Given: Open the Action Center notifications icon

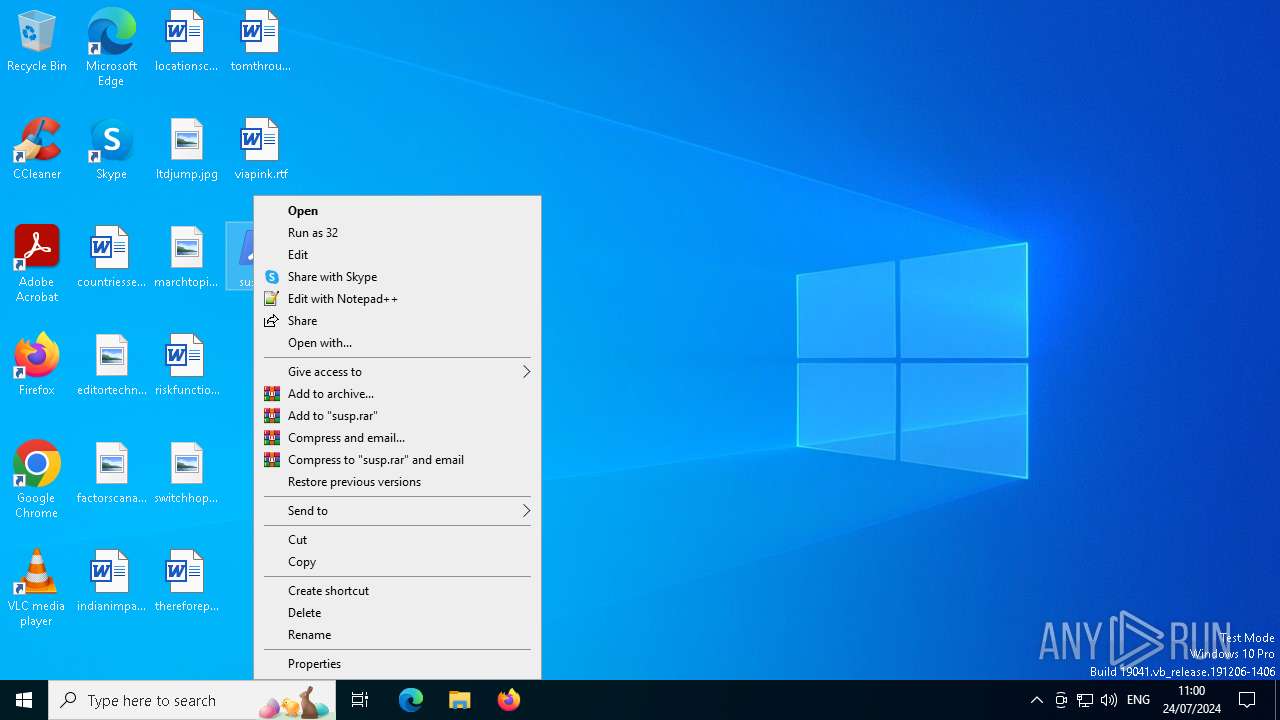Looking at the screenshot, I should pyautogui.click(x=1248, y=700).
